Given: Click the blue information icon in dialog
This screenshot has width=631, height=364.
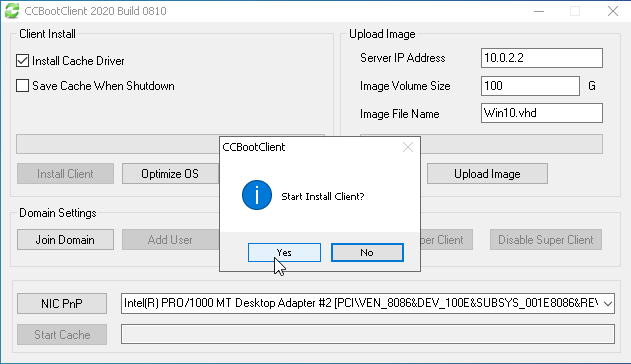Looking at the screenshot, I should (257, 195).
